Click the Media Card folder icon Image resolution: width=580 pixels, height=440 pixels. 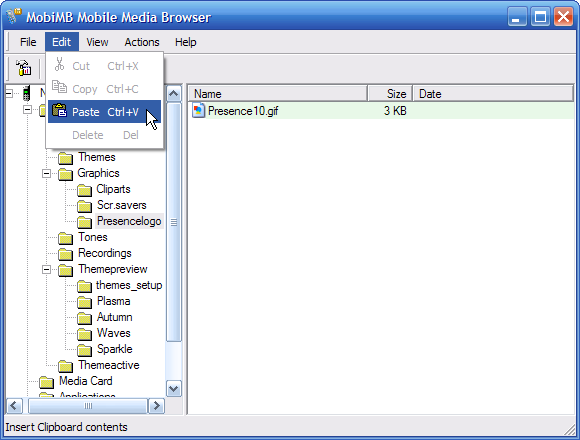tap(47, 382)
